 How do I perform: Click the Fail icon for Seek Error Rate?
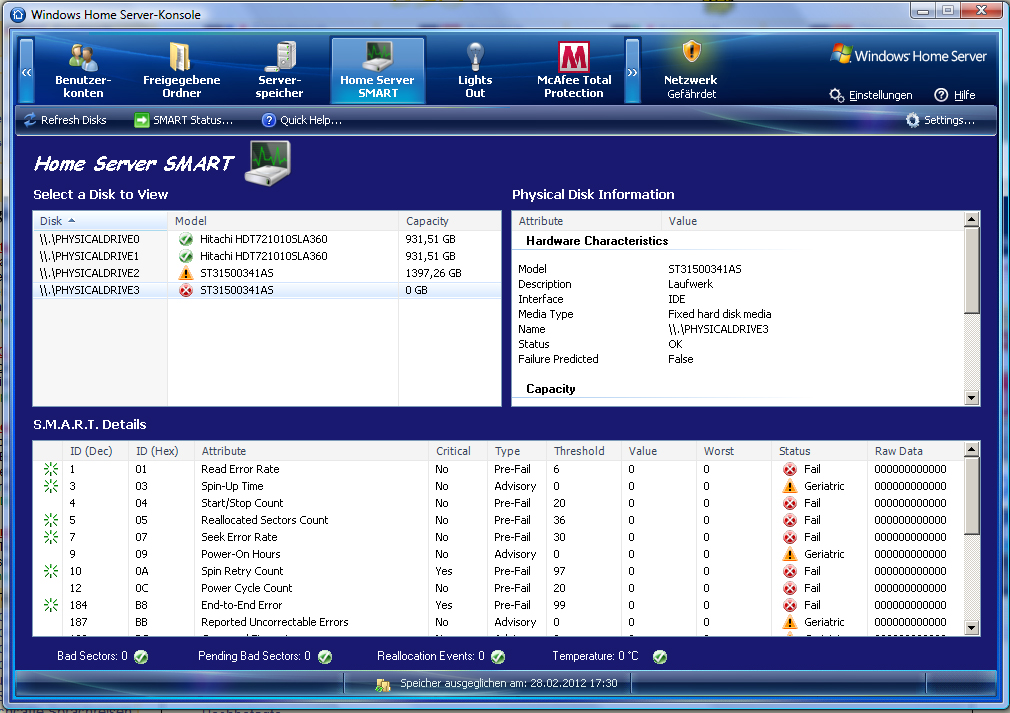790,537
